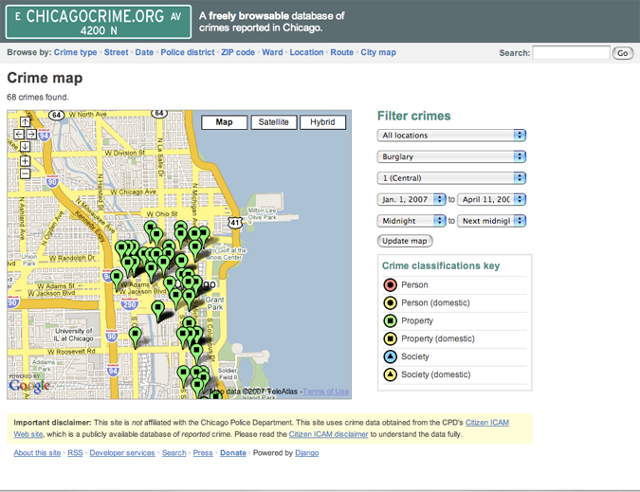
Task: Click the map pan down arrow
Action: [25, 145]
